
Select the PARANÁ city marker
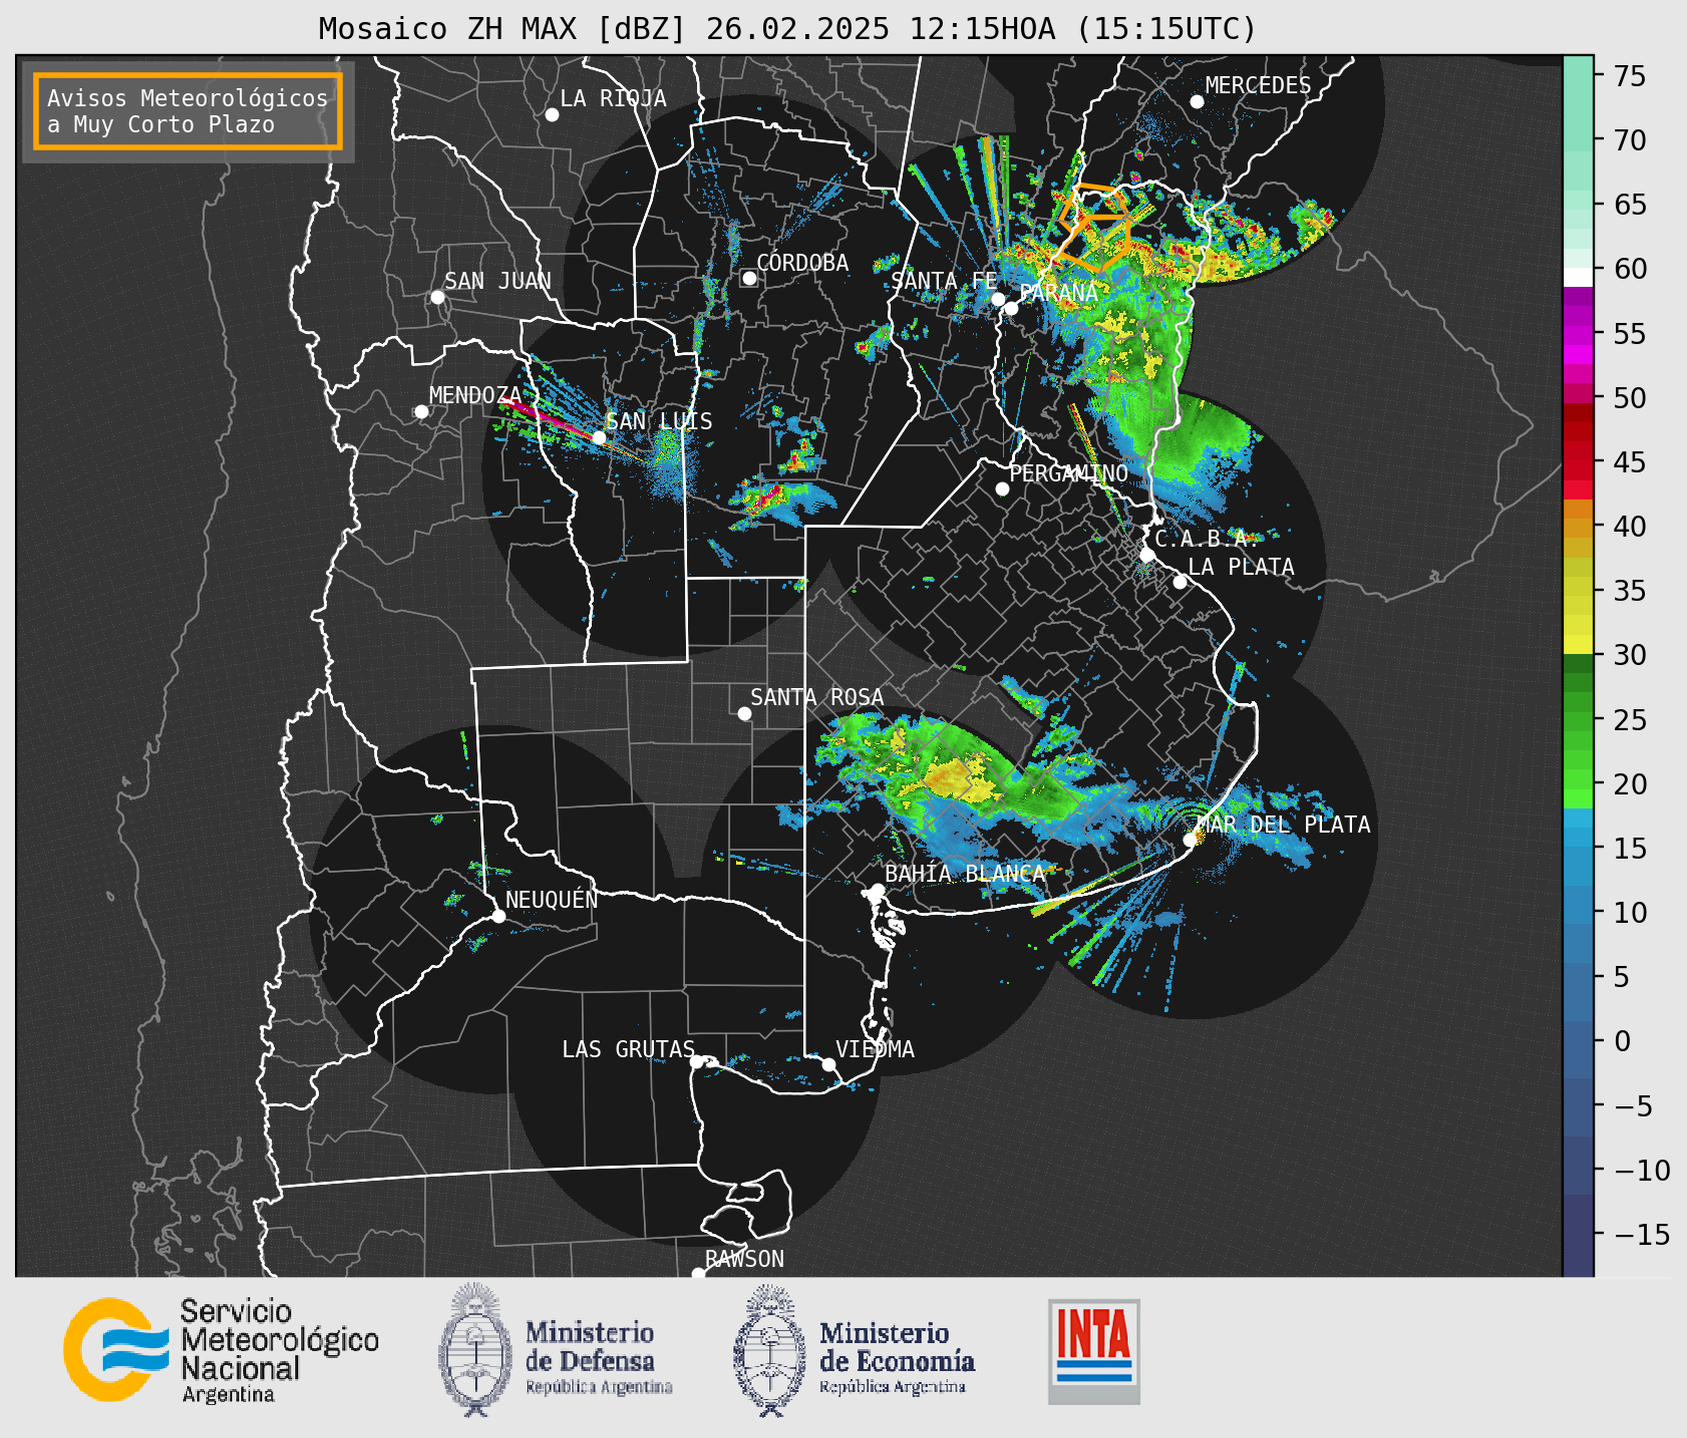point(1012,308)
